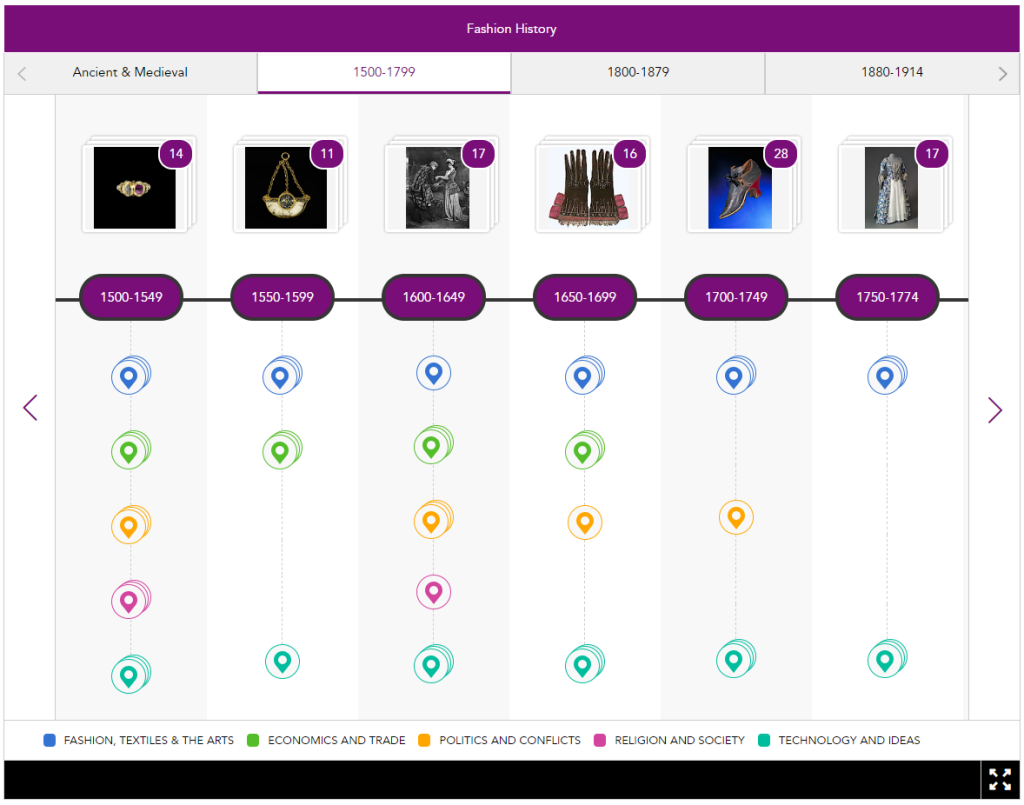
Task: Switch to the Ancient & Medieval tab
Action: point(130,73)
